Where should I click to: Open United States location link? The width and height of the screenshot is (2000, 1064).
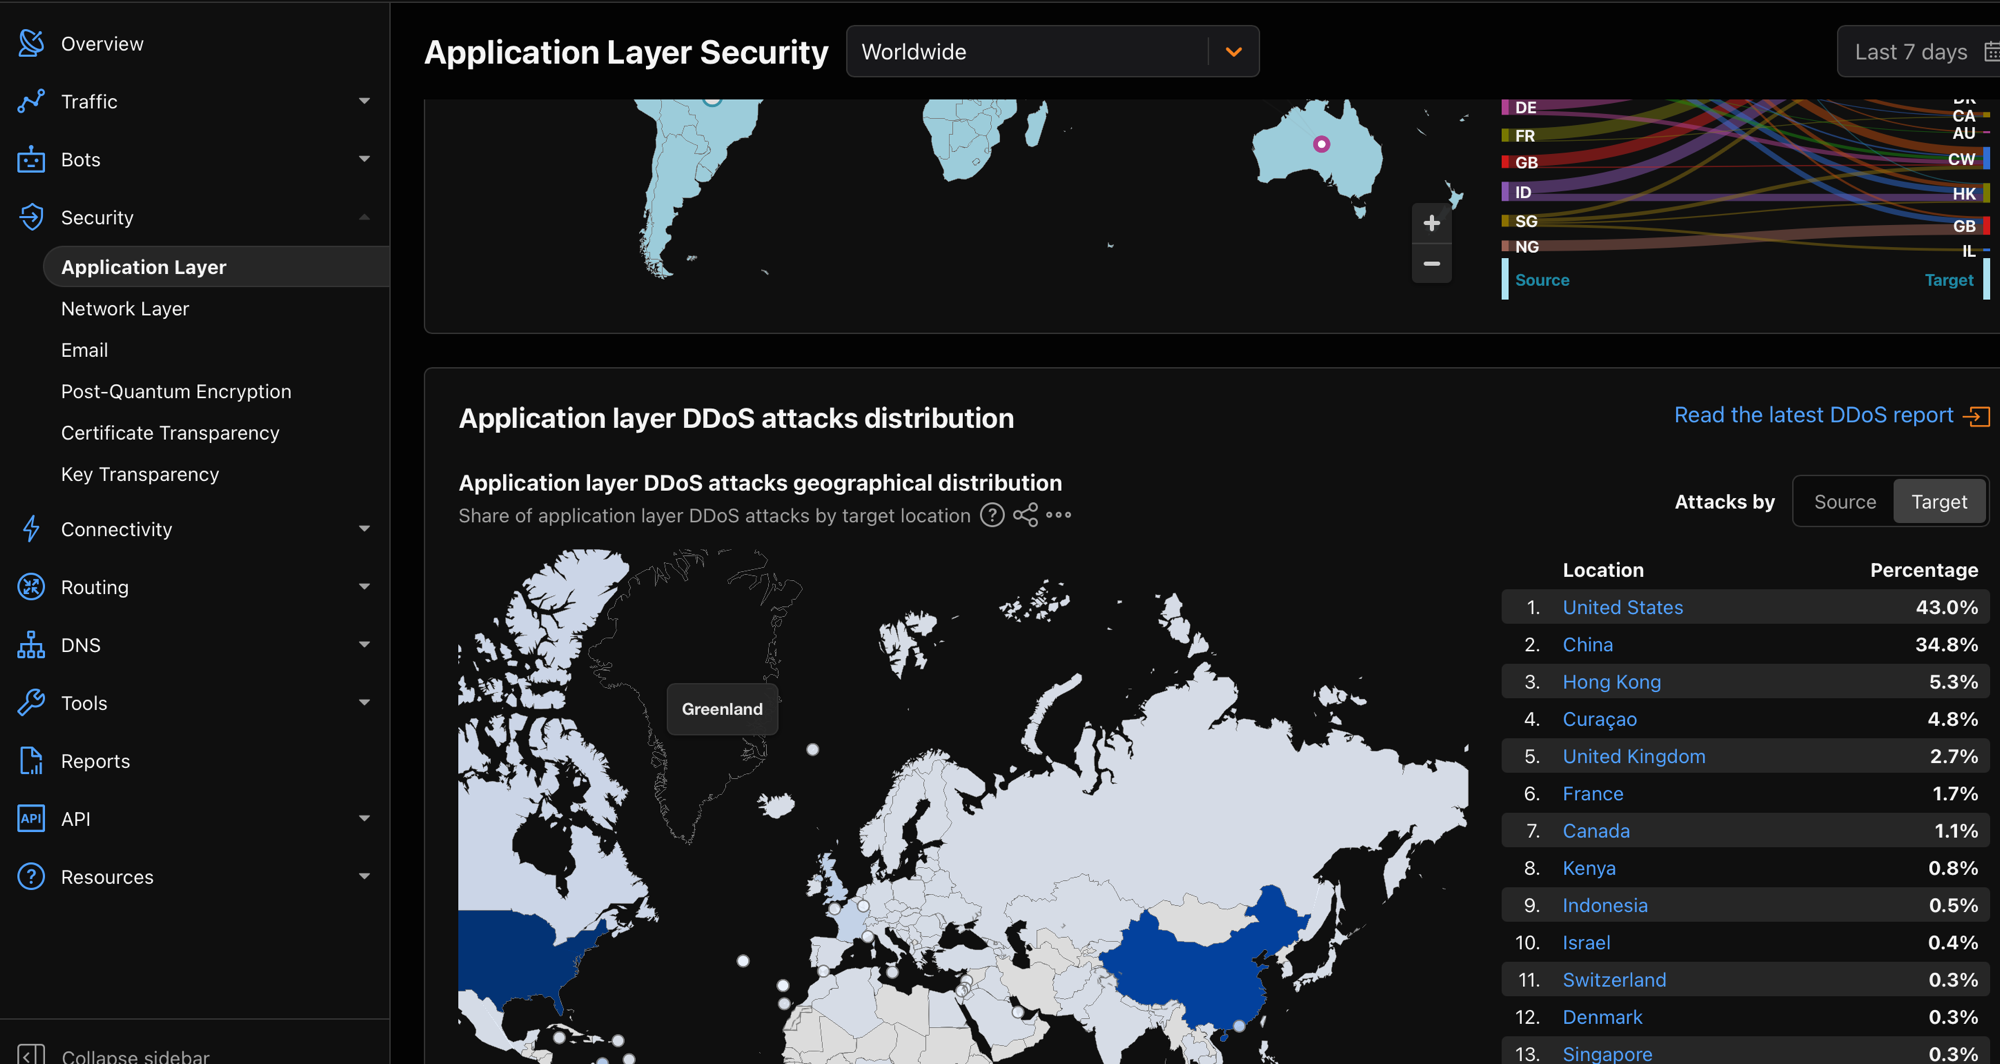[x=1622, y=607]
